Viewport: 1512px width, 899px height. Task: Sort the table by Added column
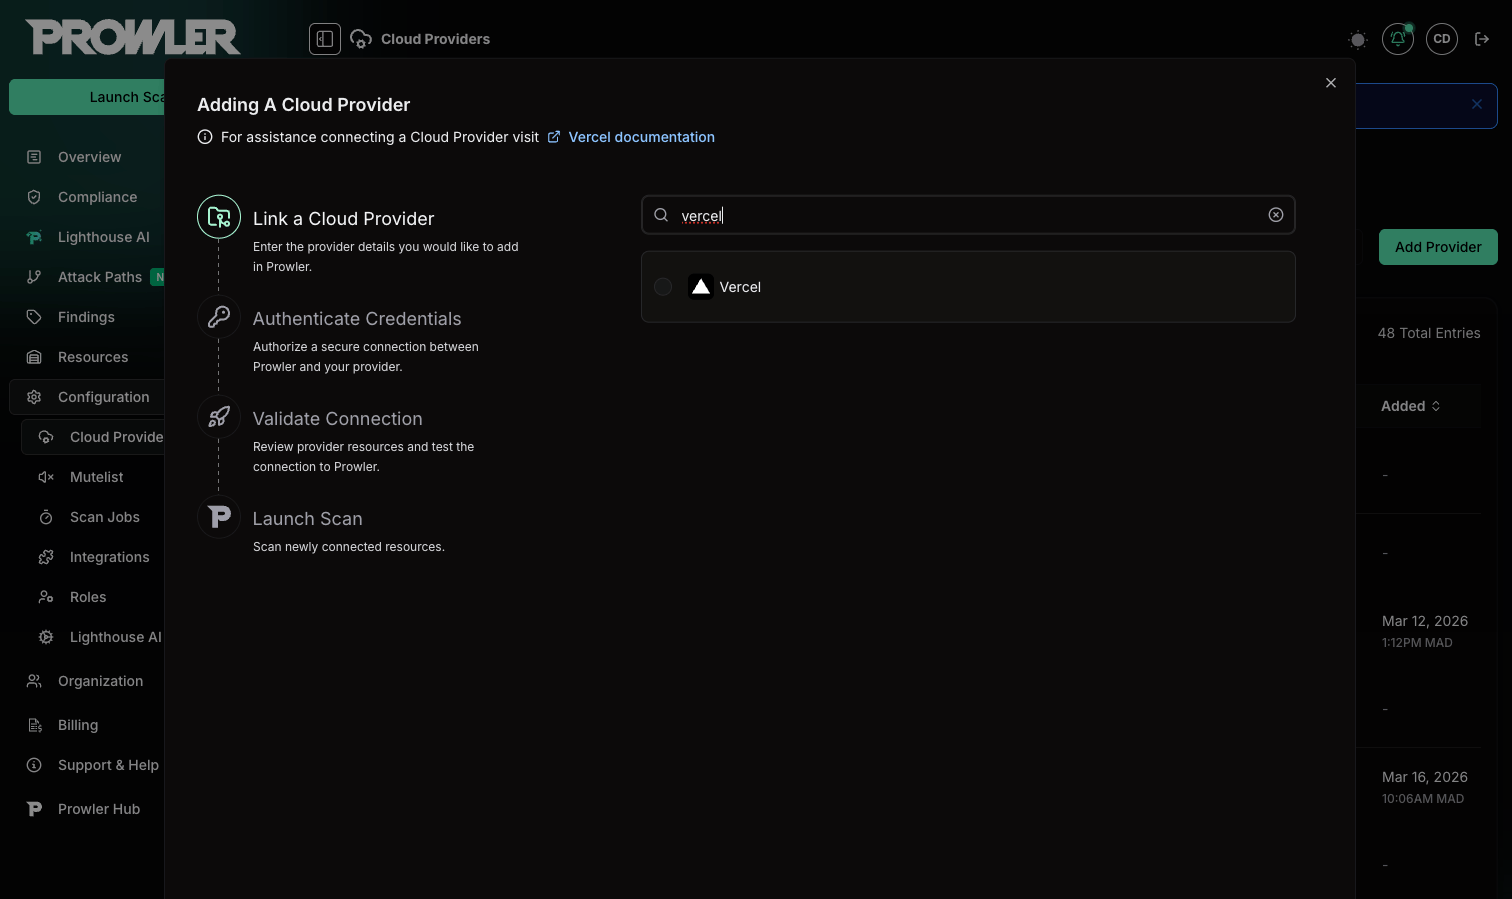[x=1411, y=406]
